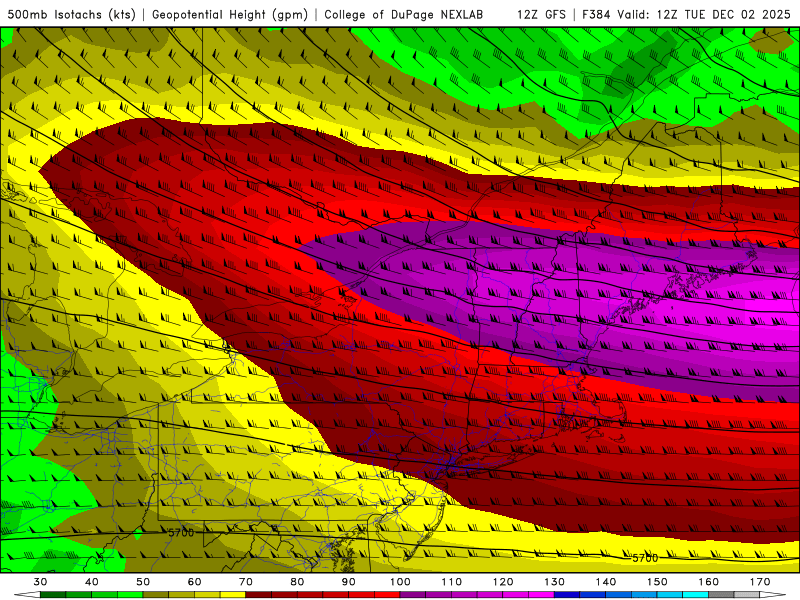Image resolution: width=800 pixels, height=600 pixels.
Task: Select the 'College of DuPage NEXLAB' credit text
Action: click(403, 14)
